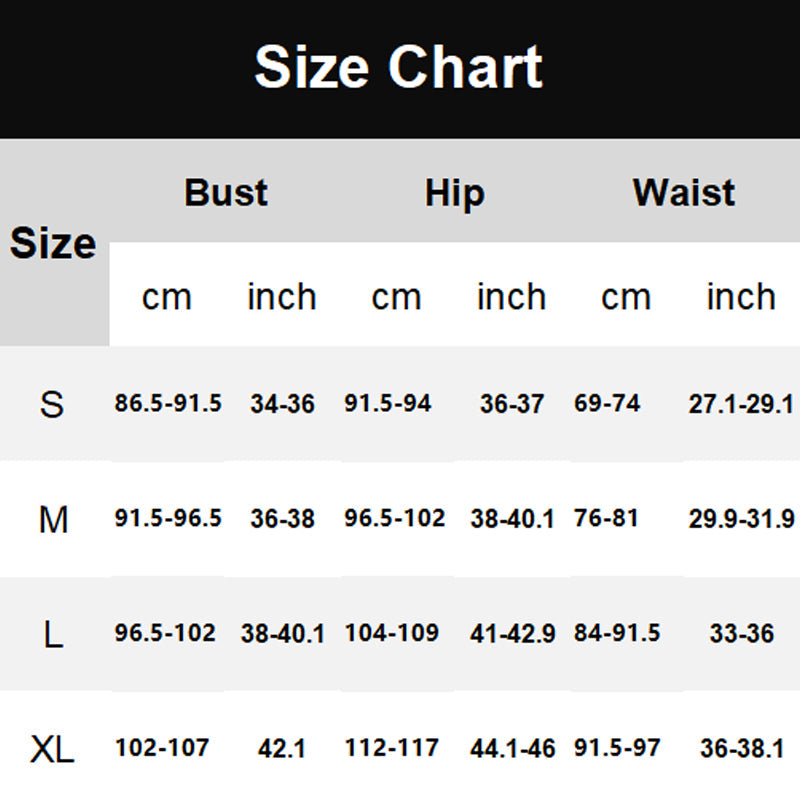The width and height of the screenshot is (800, 800).
Task: Click the Size Chart title
Action: pyautogui.click(x=398, y=68)
